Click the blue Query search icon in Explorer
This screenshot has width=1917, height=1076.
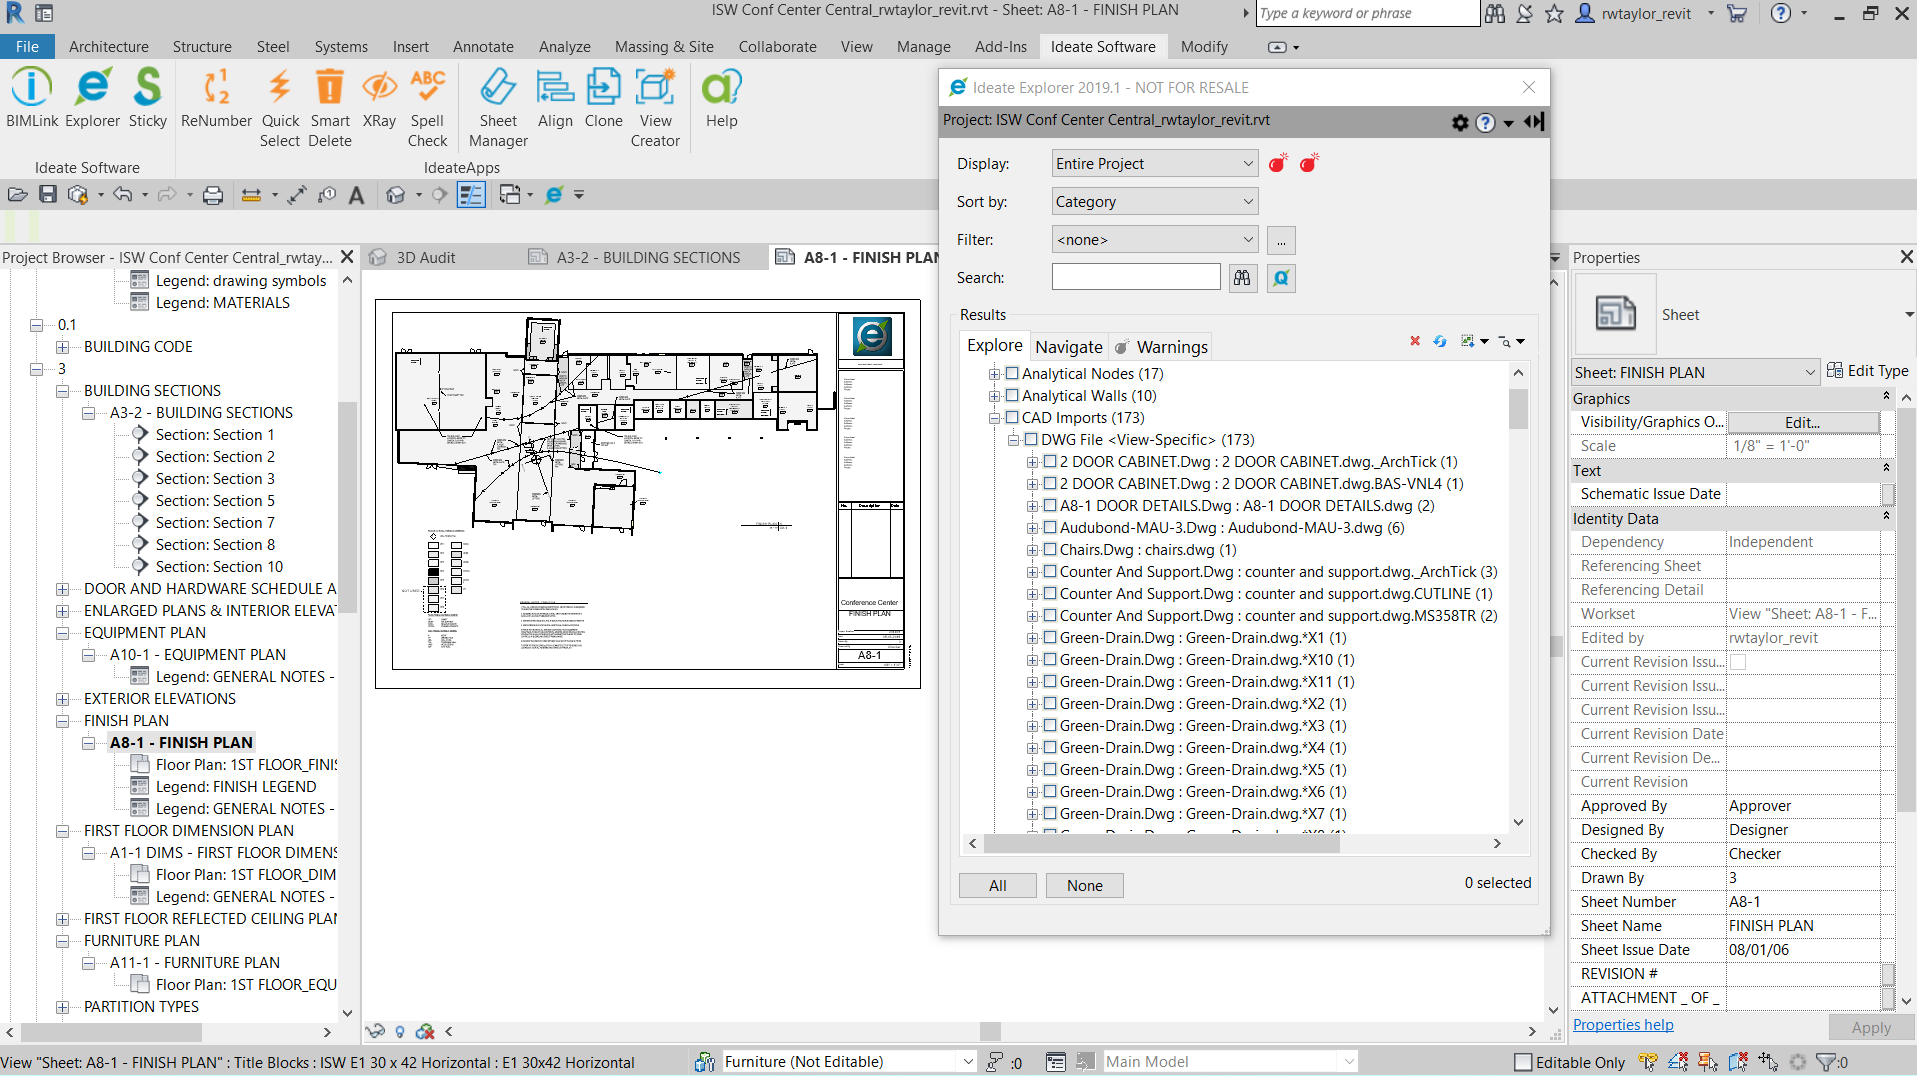pyautogui.click(x=1281, y=278)
